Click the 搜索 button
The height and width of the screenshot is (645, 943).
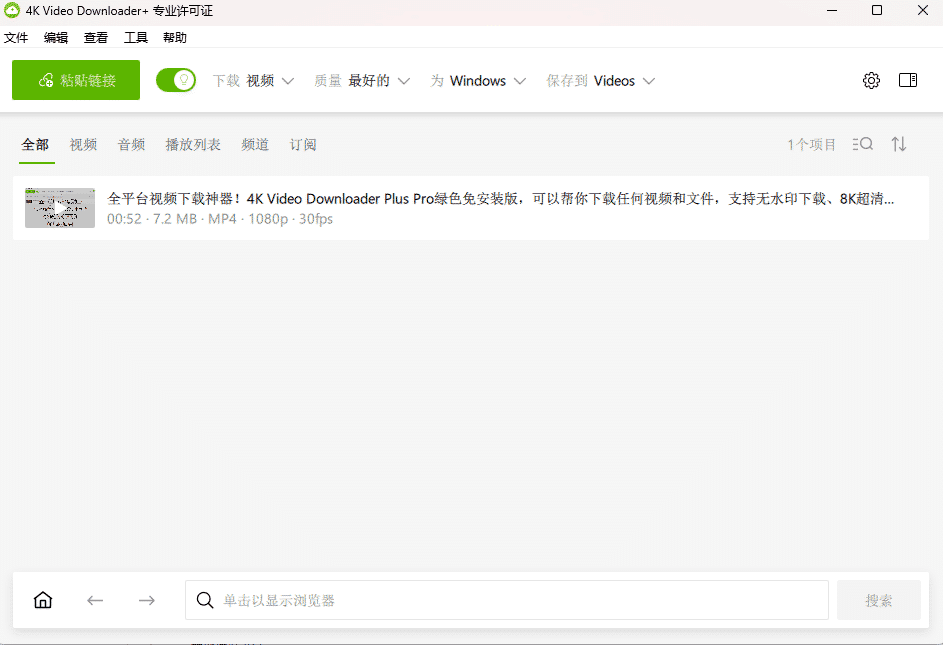(879, 600)
